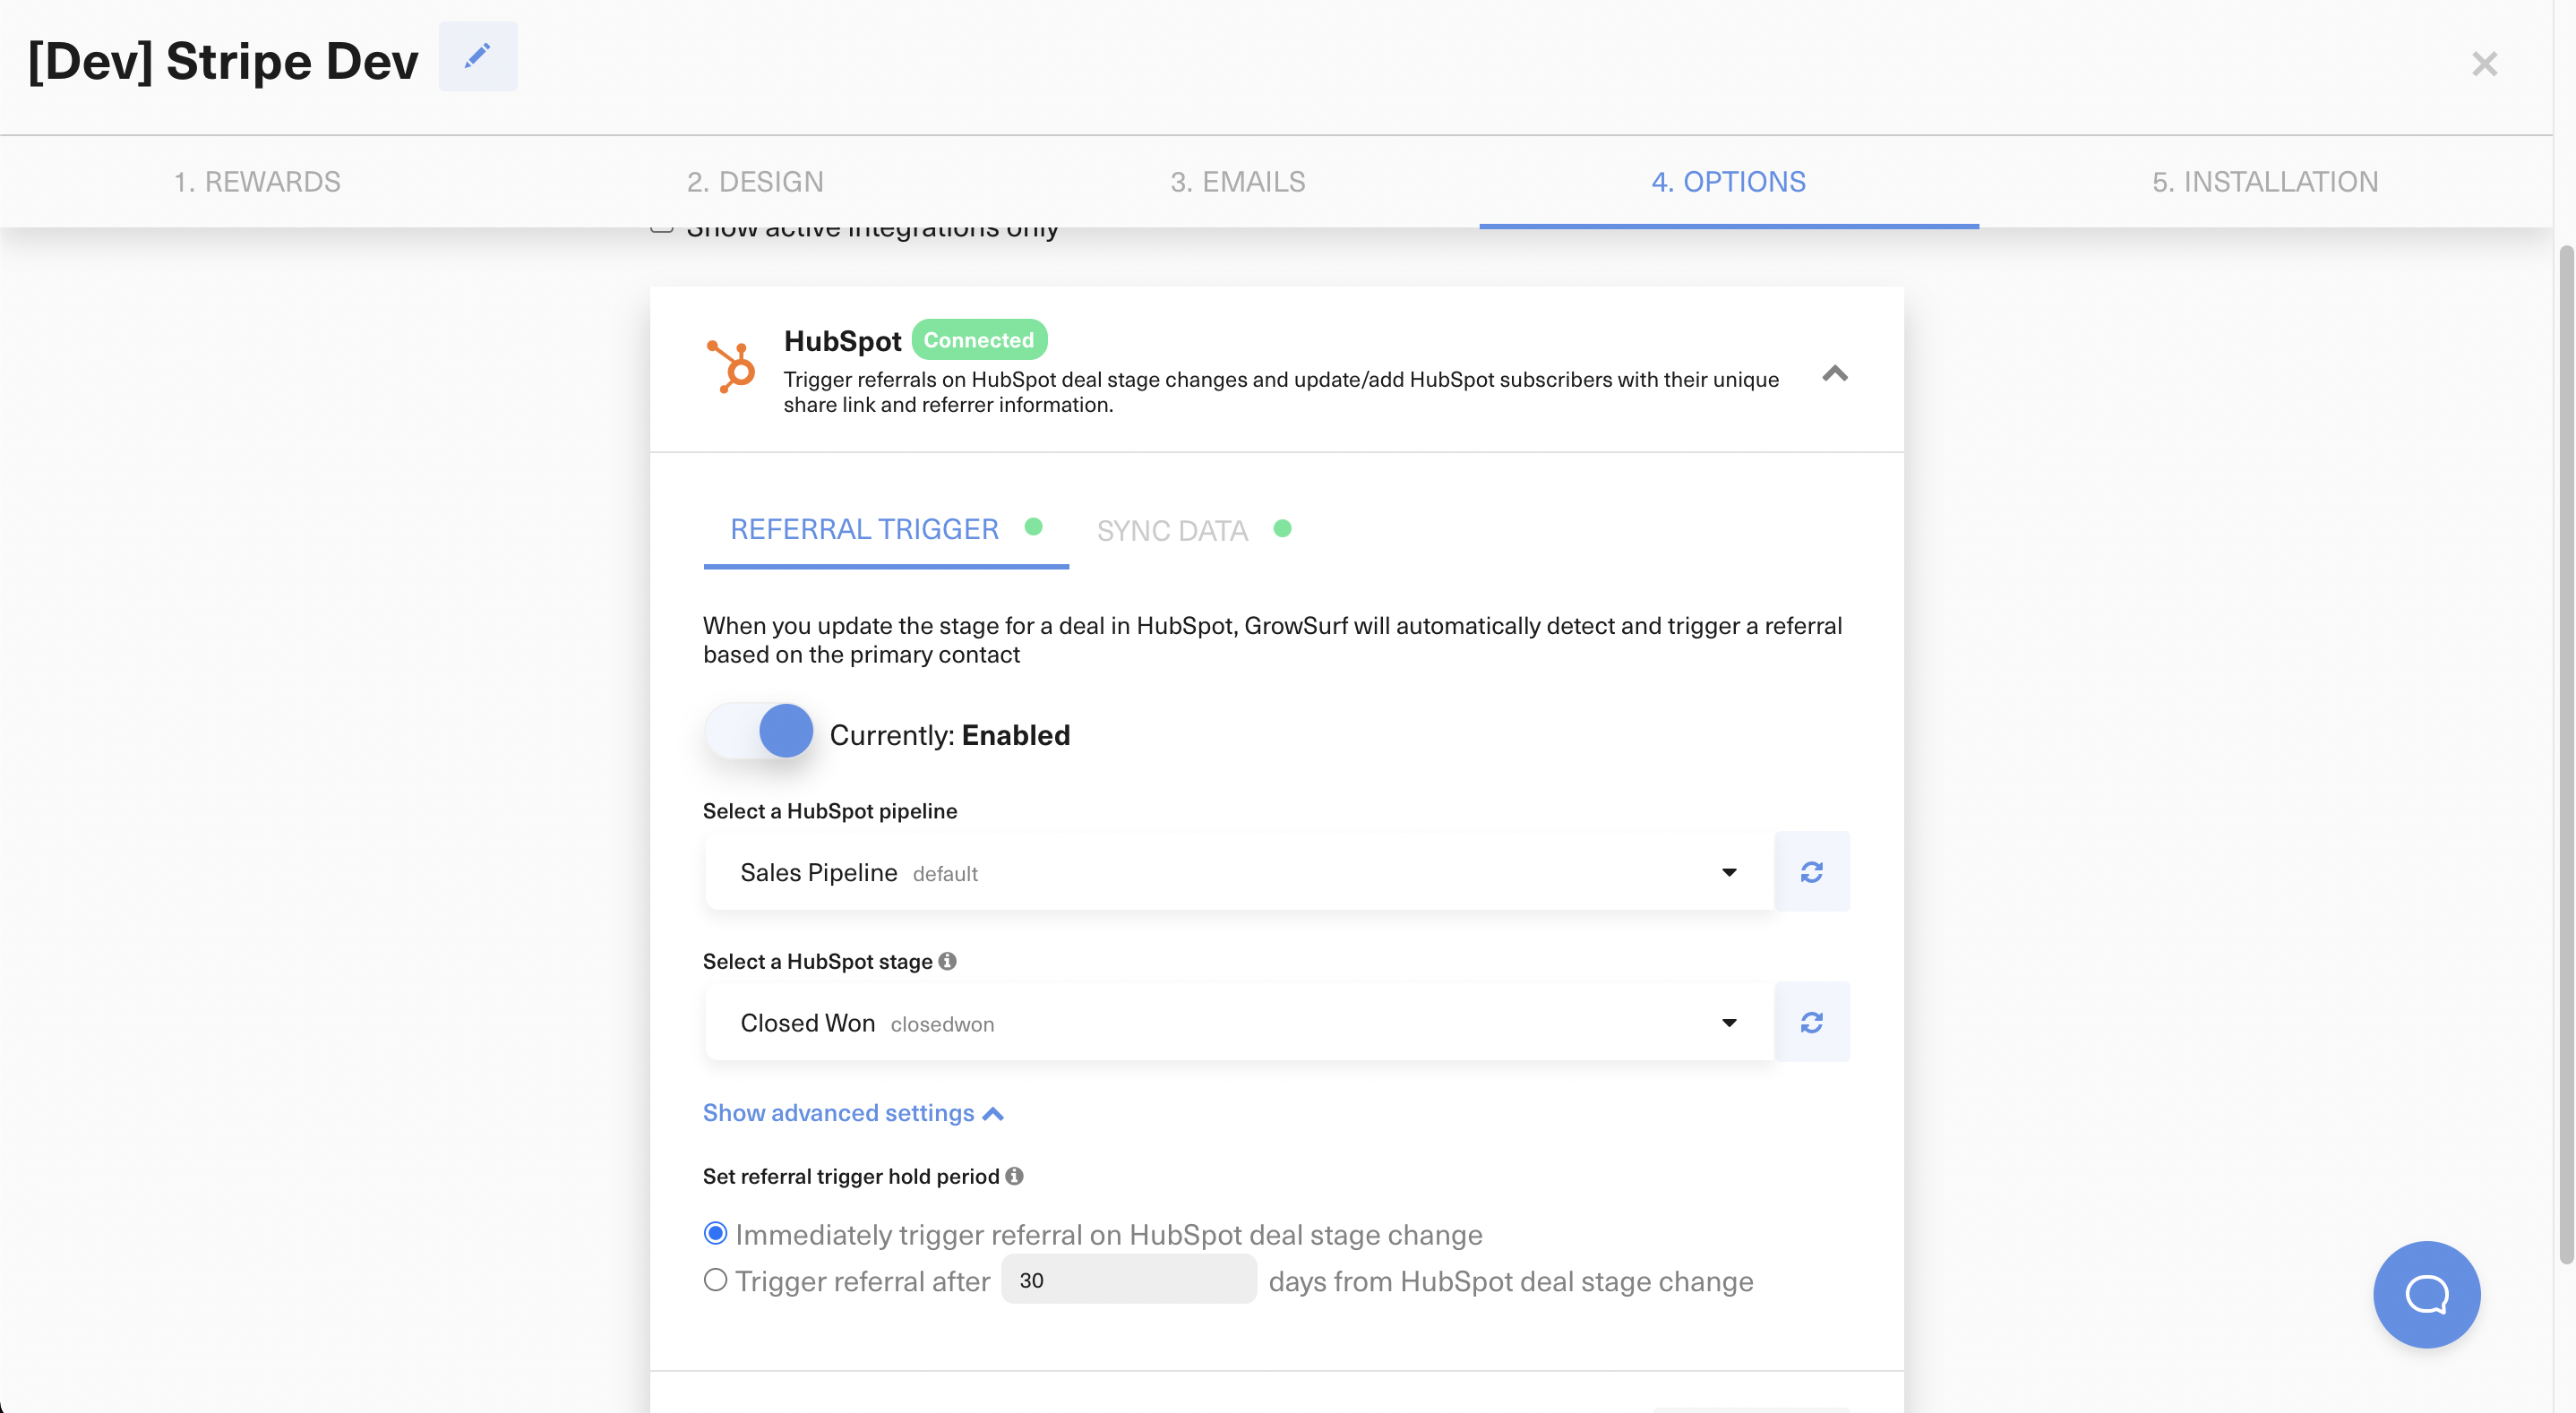The image size is (2576, 1413).
Task: Click the X to close the campaign editor
Action: tap(2485, 63)
